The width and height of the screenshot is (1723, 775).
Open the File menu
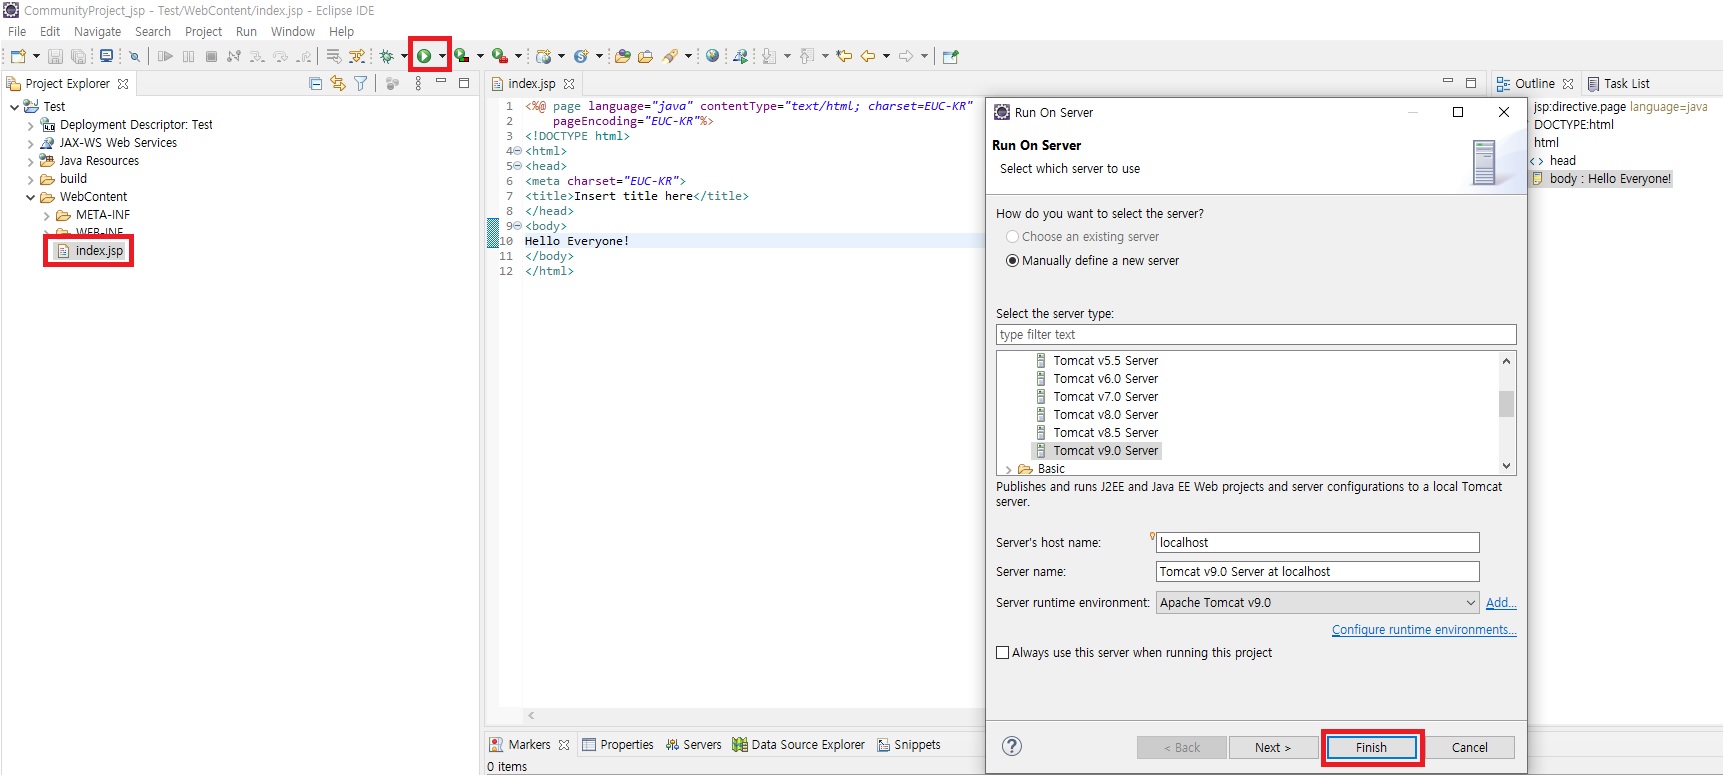pyautogui.click(x=17, y=32)
